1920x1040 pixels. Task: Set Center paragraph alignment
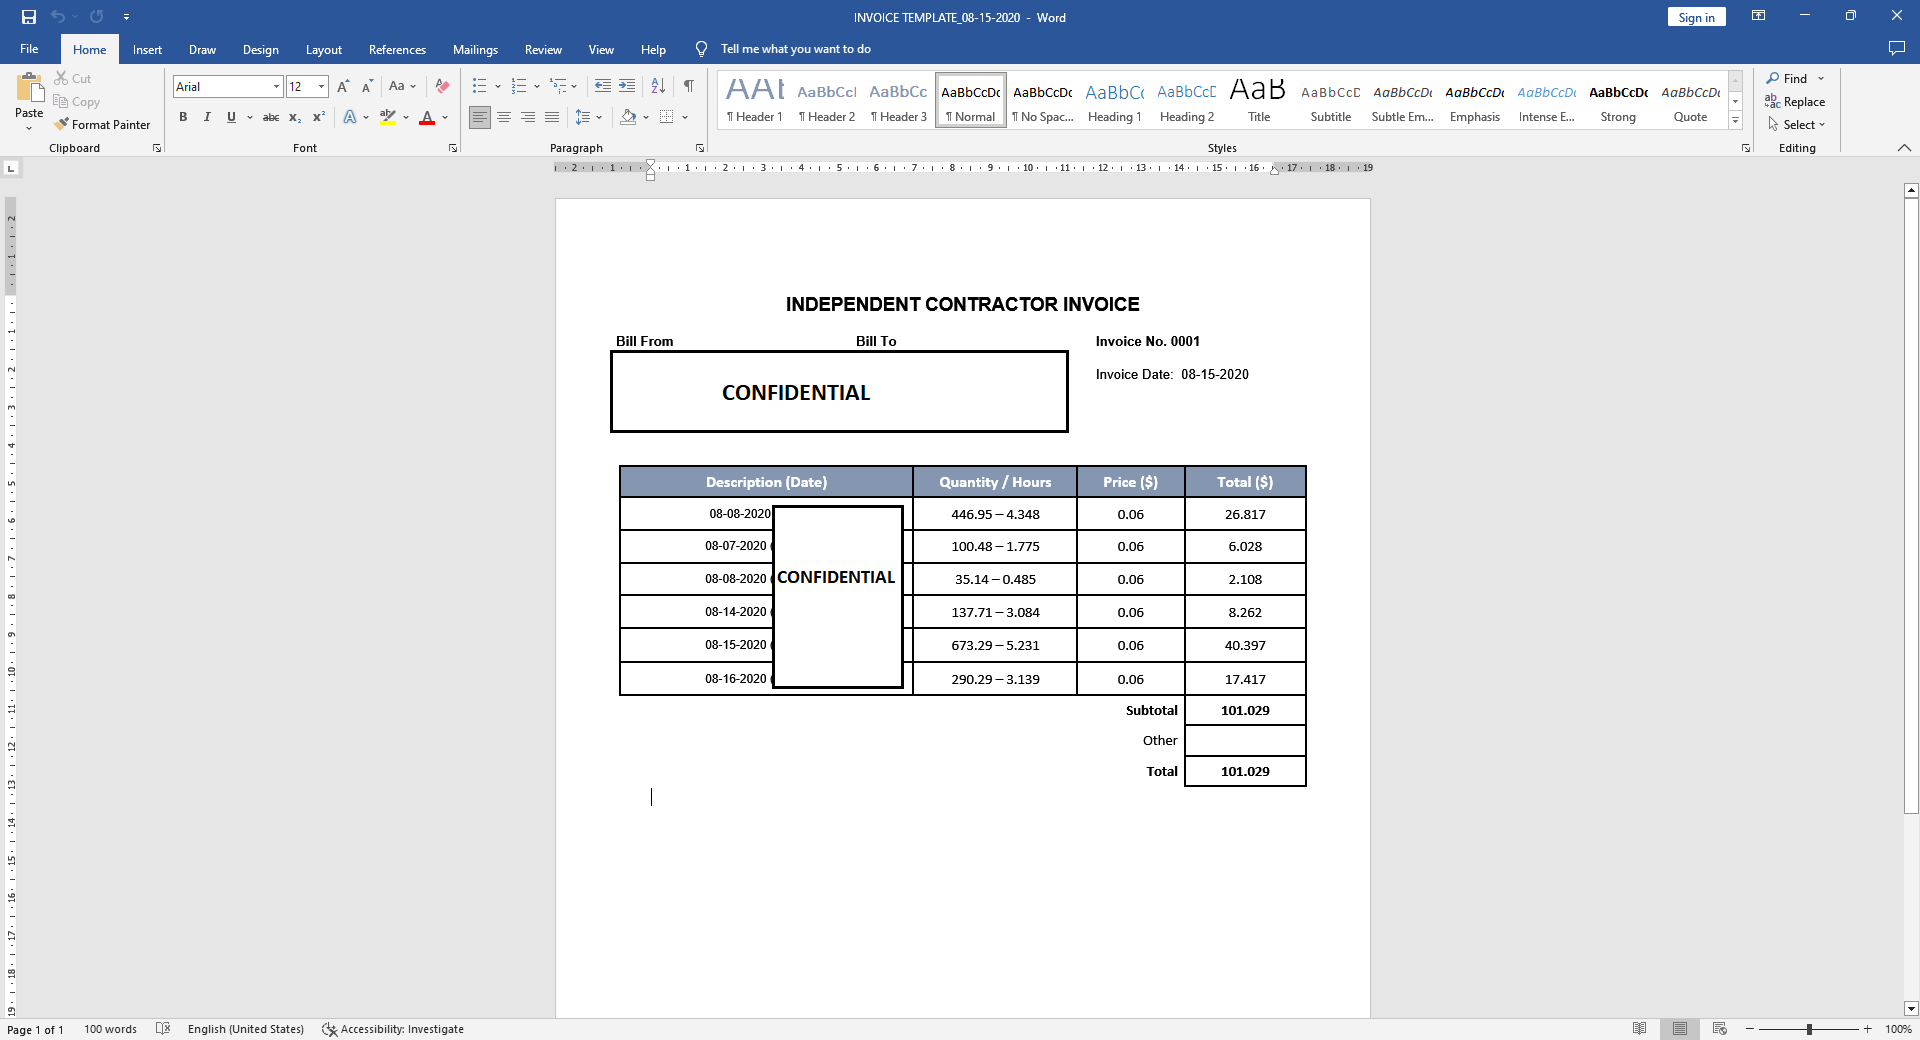click(x=504, y=118)
